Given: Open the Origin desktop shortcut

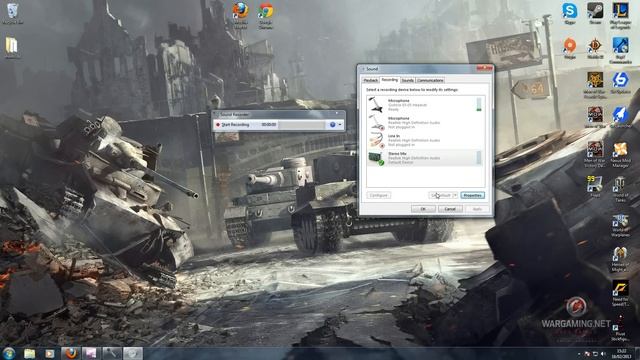Looking at the screenshot, I should click(570, 48).
